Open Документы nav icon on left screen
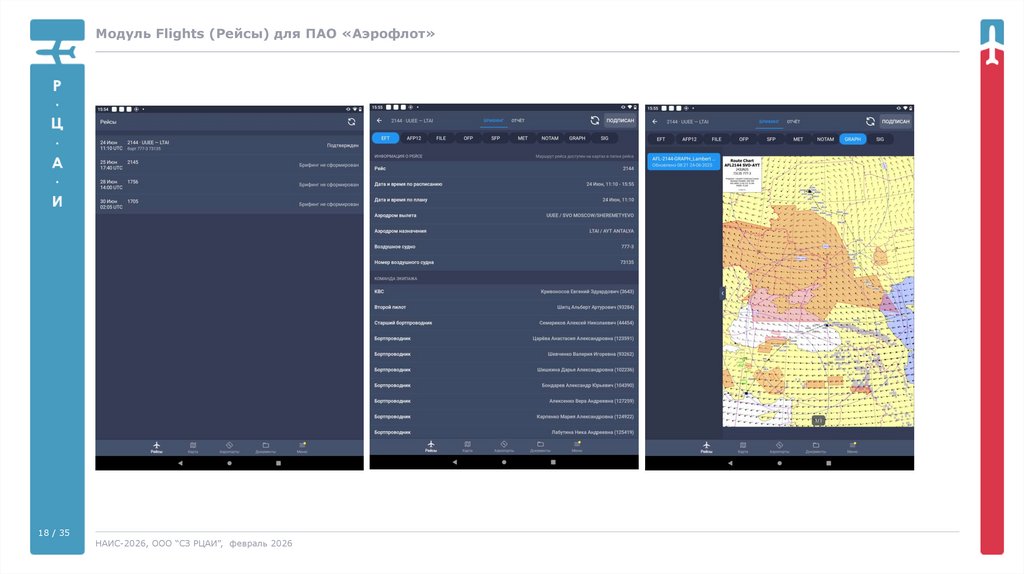1024x574 pixels. (x=265, y=447)
